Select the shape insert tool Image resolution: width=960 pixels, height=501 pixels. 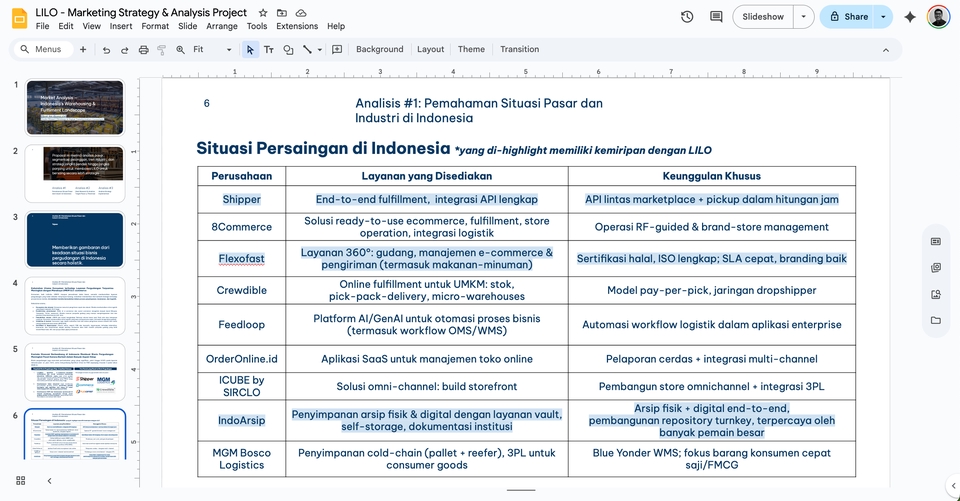pyautogui.click(x=287, y=49)
